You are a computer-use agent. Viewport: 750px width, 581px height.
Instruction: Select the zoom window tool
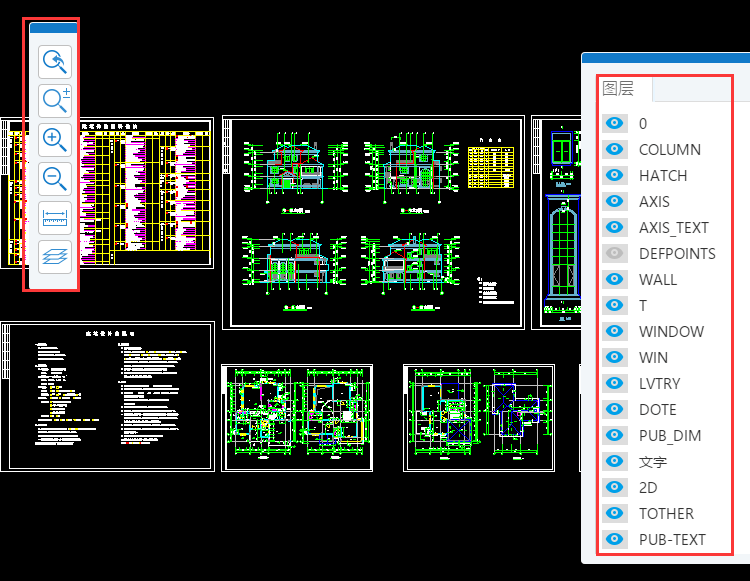55,101
